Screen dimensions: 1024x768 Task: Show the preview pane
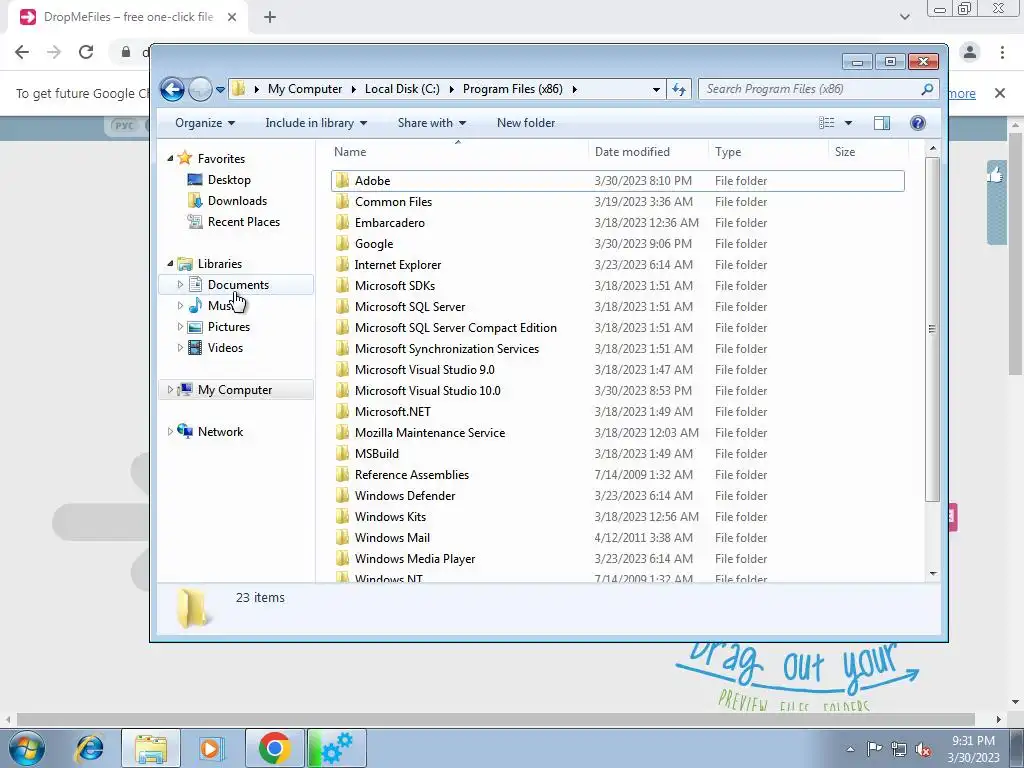882,123
